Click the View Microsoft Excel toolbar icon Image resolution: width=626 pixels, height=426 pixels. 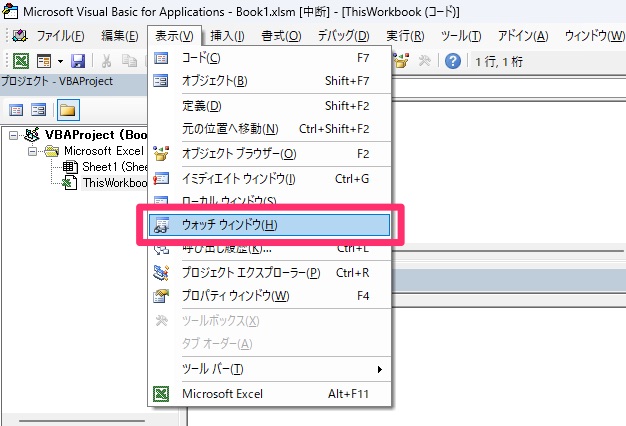pyautogui.click(x=21, y=61)
